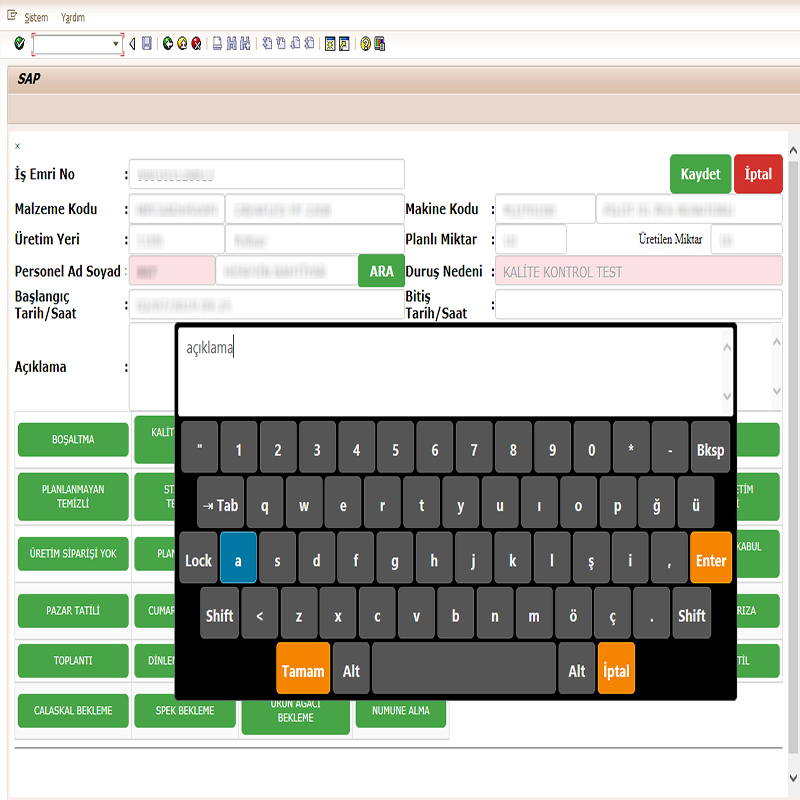Viewport: 800px width, 800px height.
Task: Click the green Back arrow icon
Action: [x=167, y=44]
